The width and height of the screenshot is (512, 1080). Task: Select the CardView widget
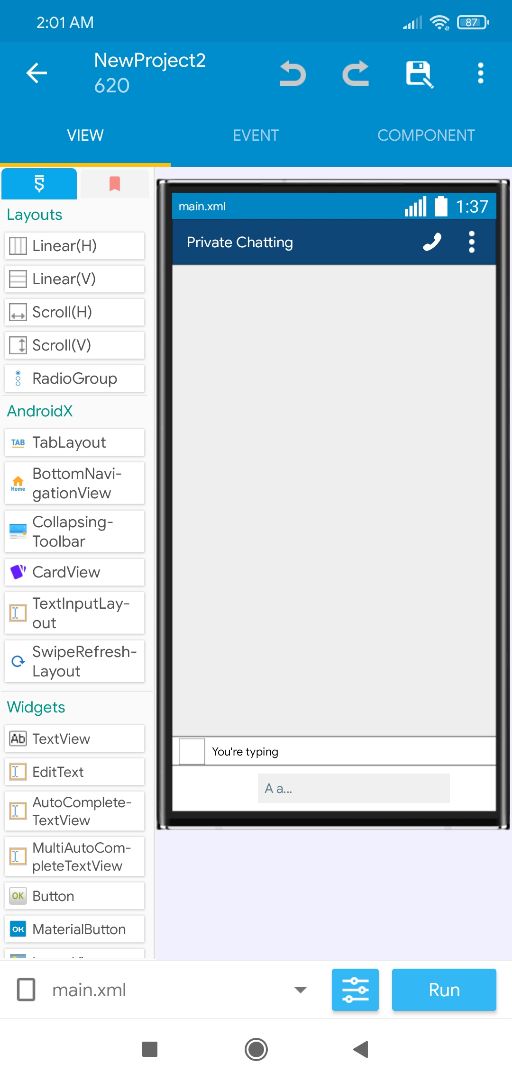click(74, 572)
